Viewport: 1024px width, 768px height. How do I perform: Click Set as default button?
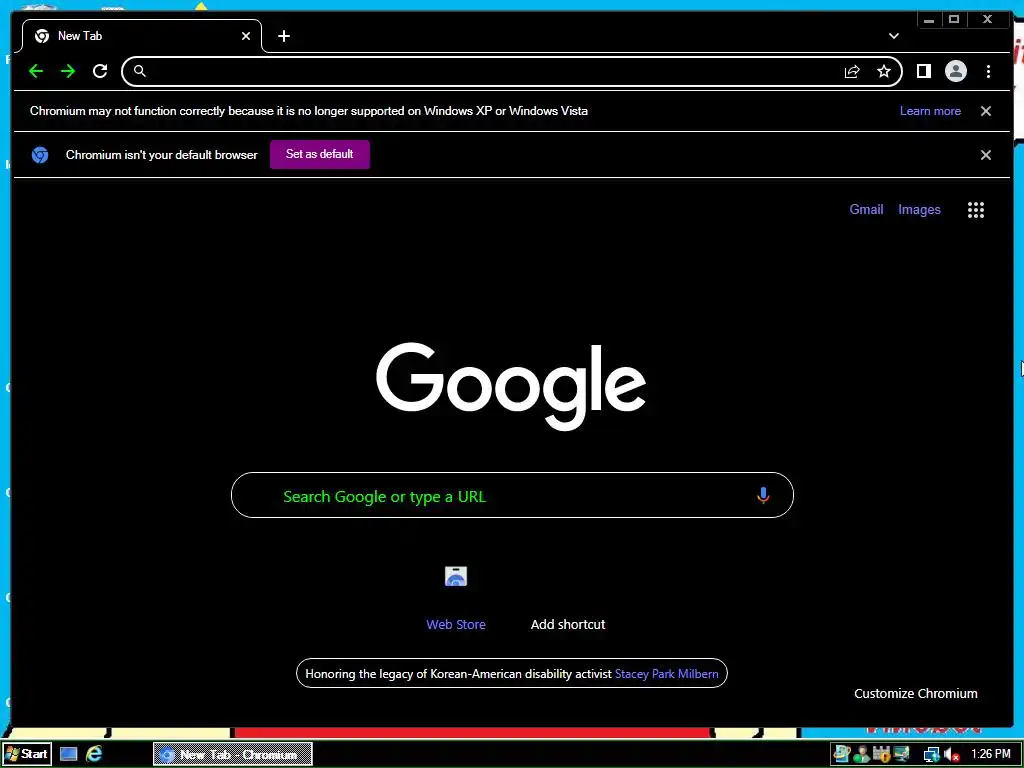[319, 154]
